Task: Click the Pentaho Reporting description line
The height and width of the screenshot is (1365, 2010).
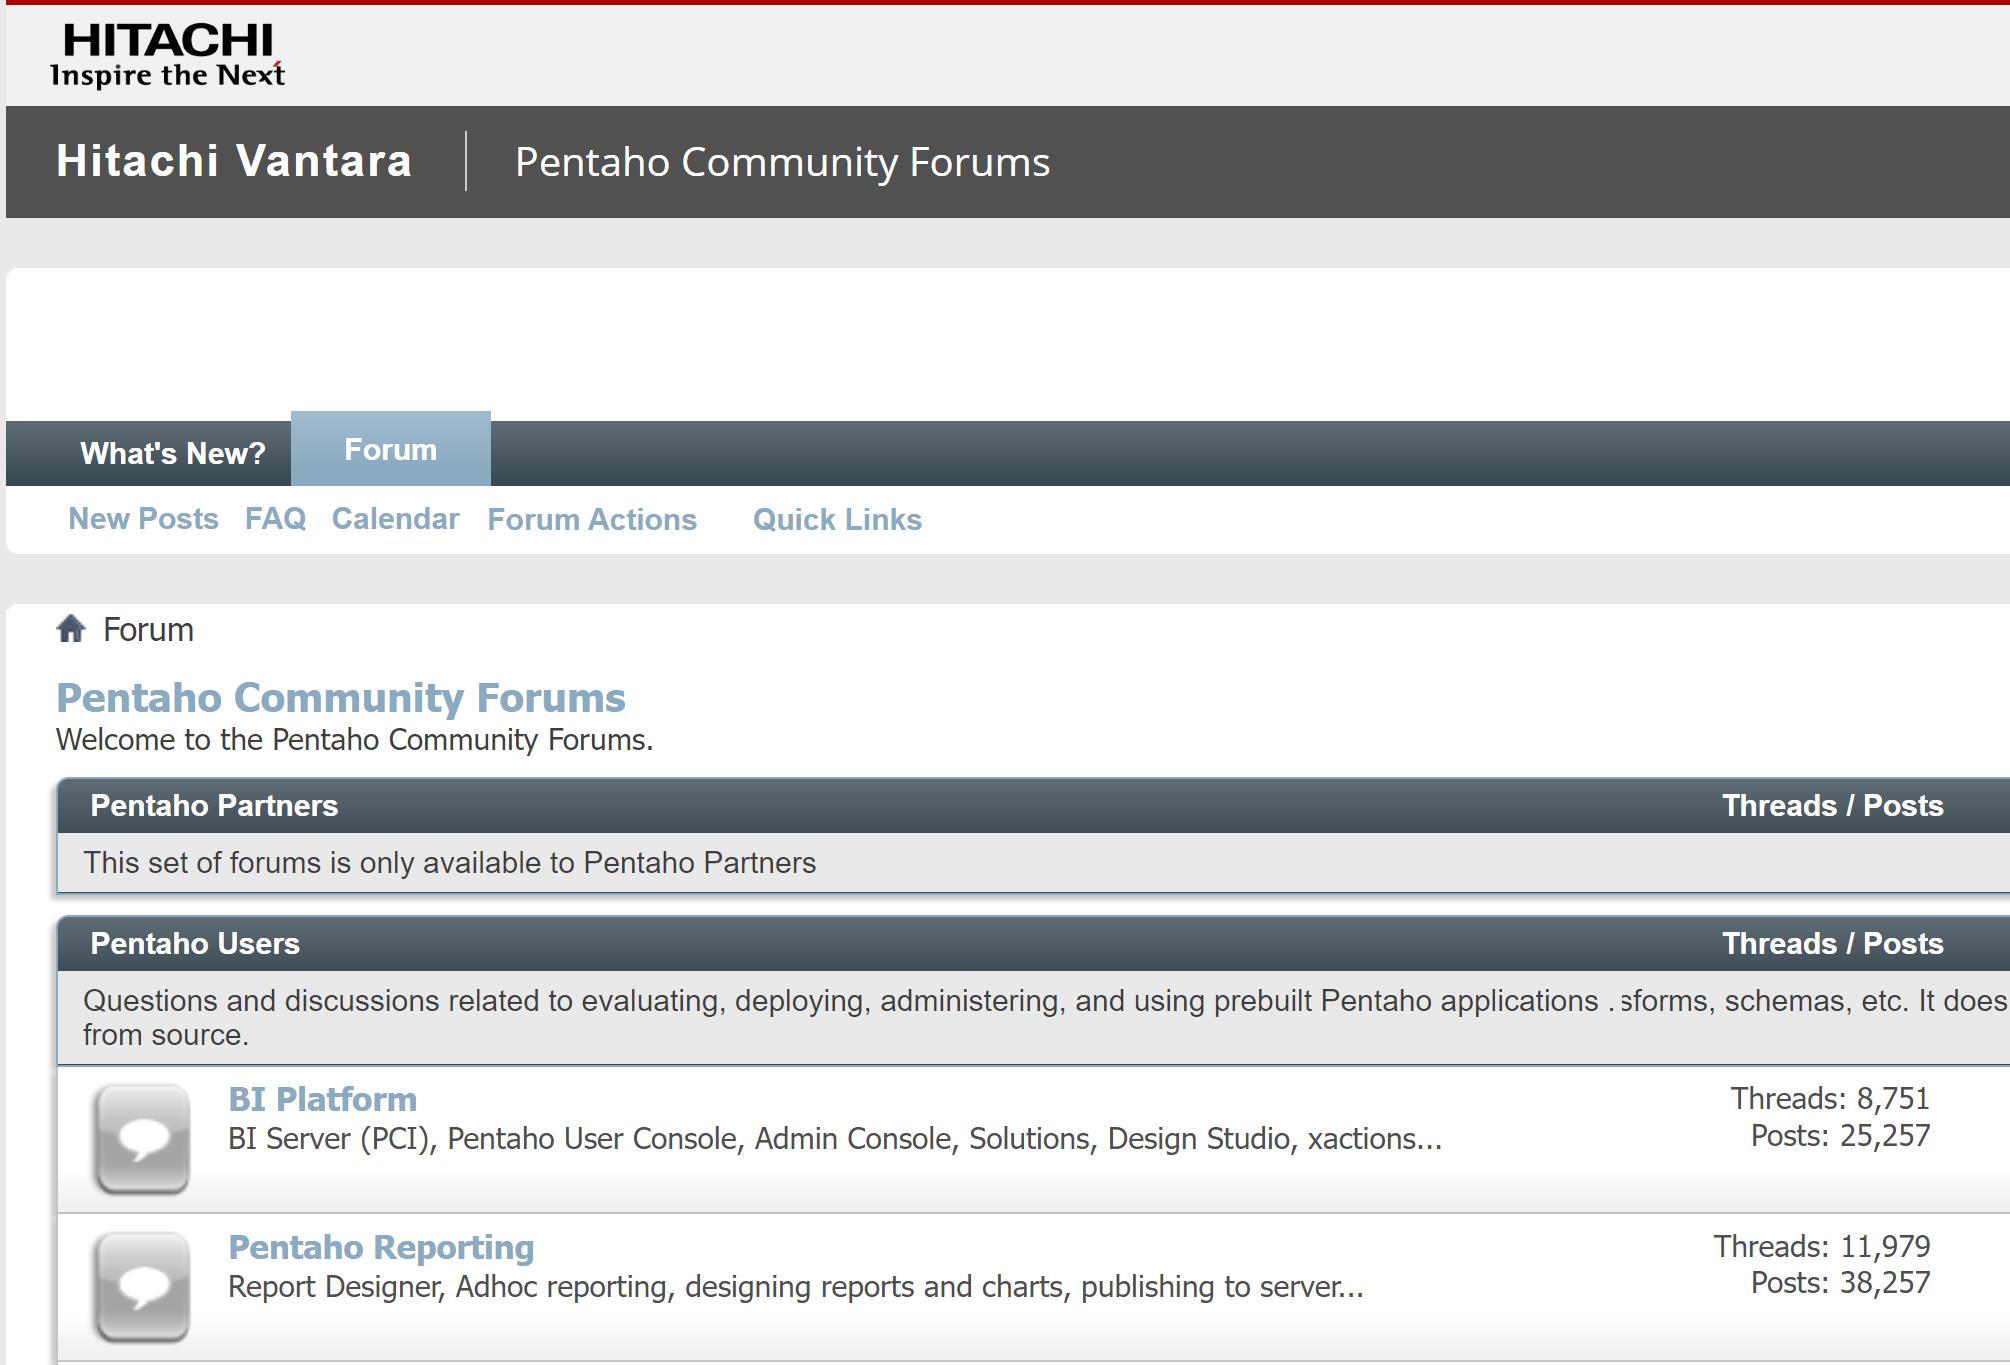Action: pos(796,1287)
